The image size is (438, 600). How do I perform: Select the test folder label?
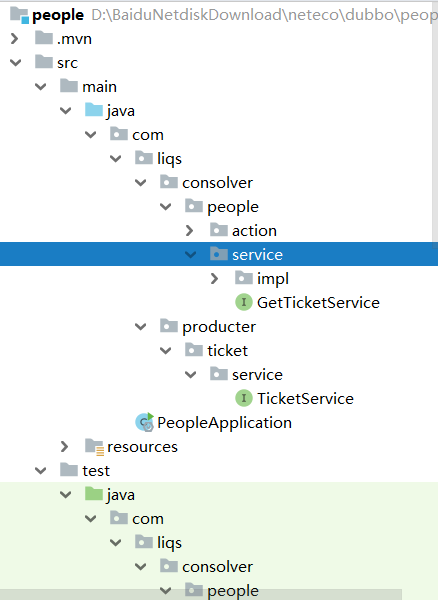[x=96, y=471]
